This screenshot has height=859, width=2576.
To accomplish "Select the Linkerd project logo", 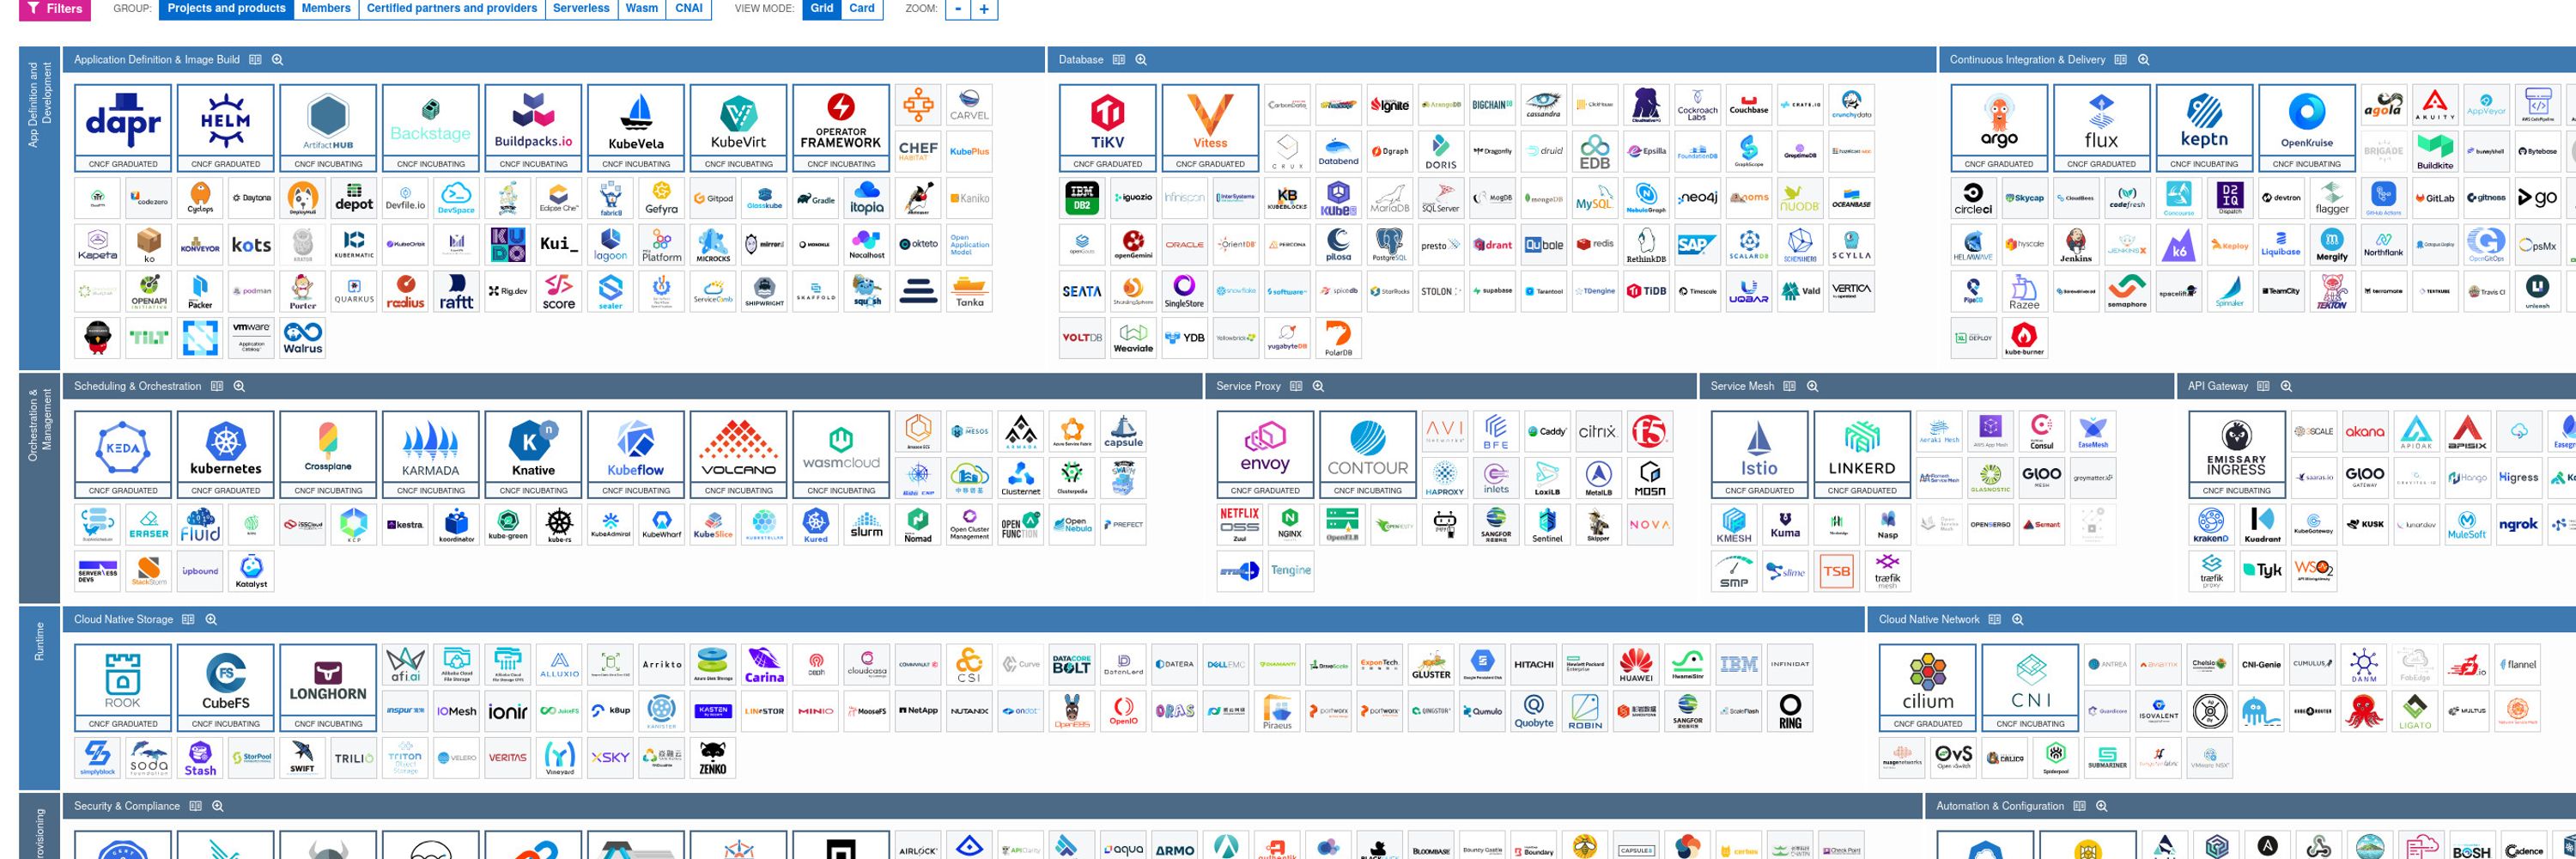I will (x=1862, y=454).
